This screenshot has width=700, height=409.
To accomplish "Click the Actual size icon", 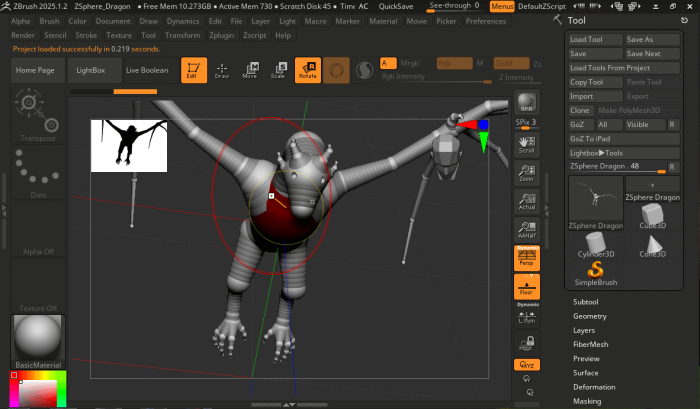I will point(526,202).
